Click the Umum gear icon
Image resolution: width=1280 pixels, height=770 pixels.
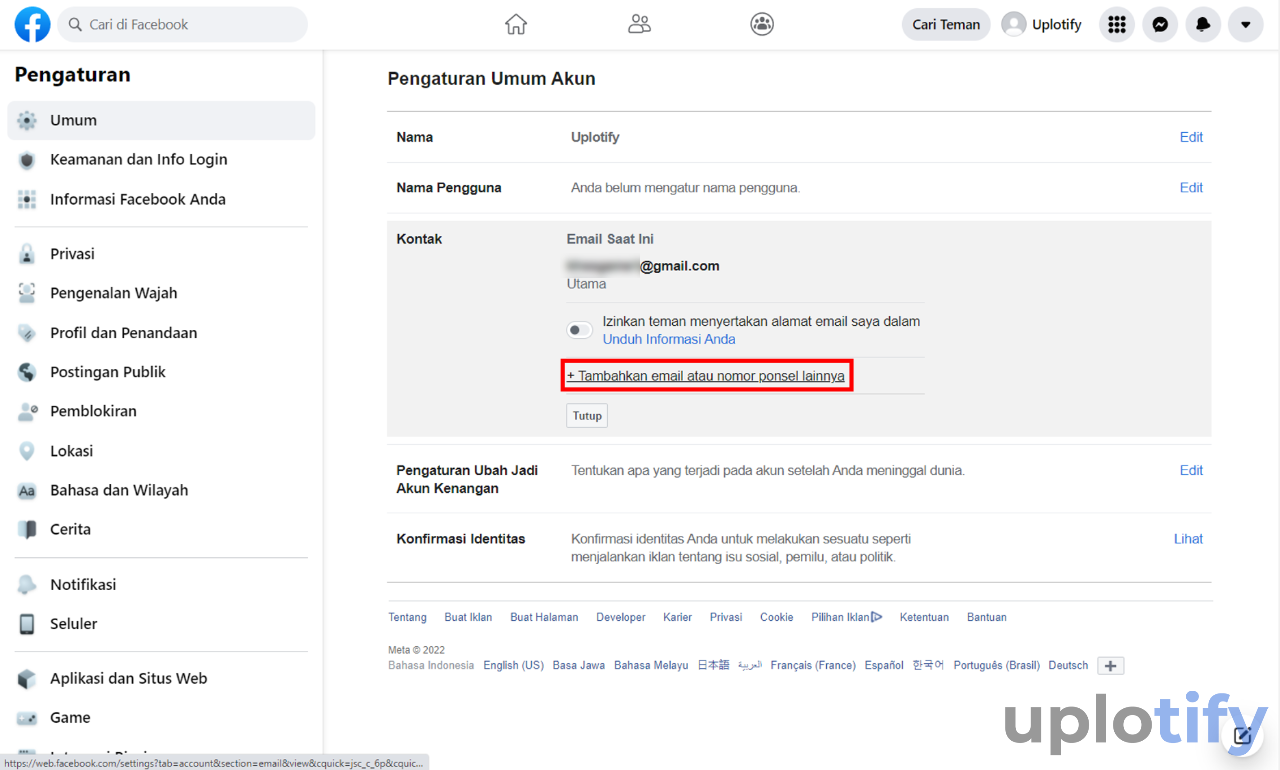click(x=27, y=120)
